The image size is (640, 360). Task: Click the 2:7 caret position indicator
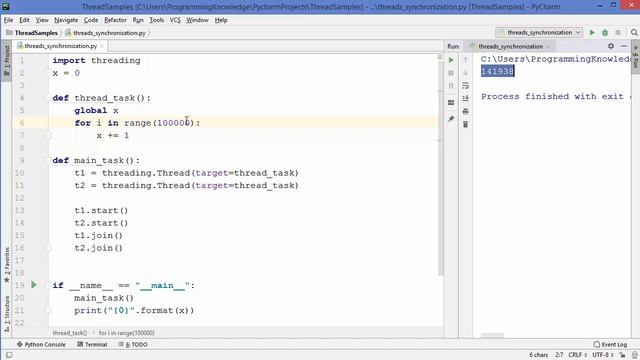(560, 355)
